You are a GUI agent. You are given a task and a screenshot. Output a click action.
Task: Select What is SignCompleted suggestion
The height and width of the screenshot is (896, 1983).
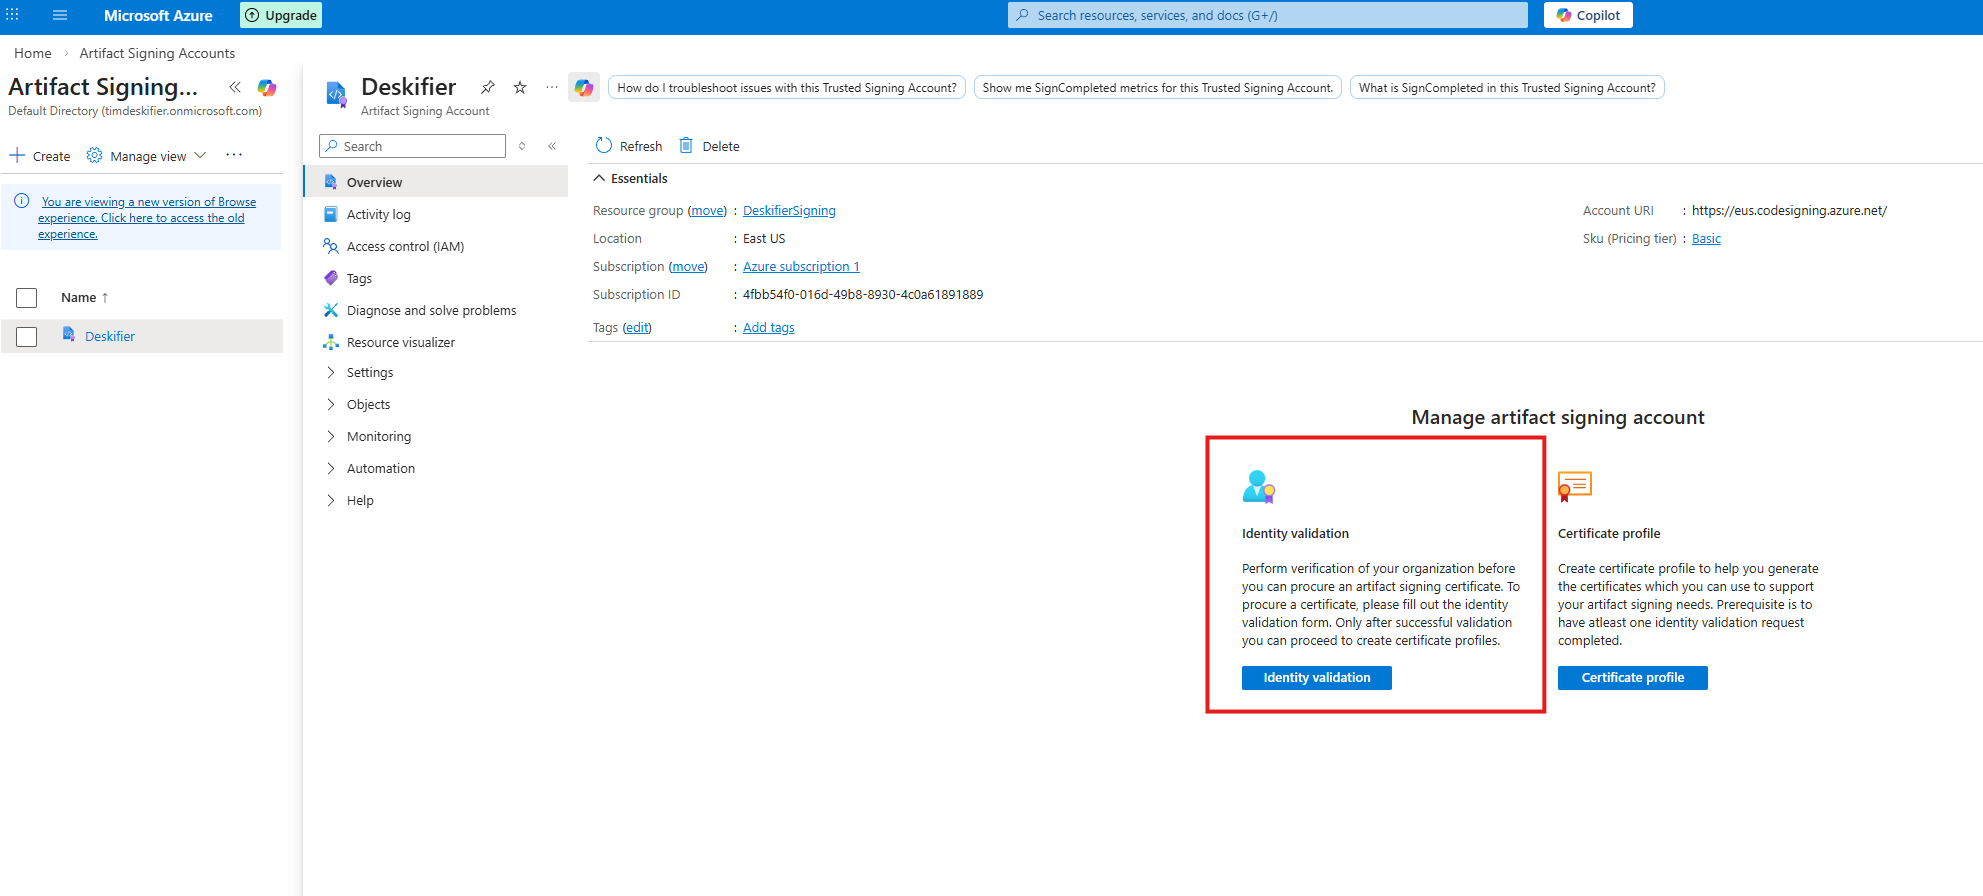(x=1507, y=88)
